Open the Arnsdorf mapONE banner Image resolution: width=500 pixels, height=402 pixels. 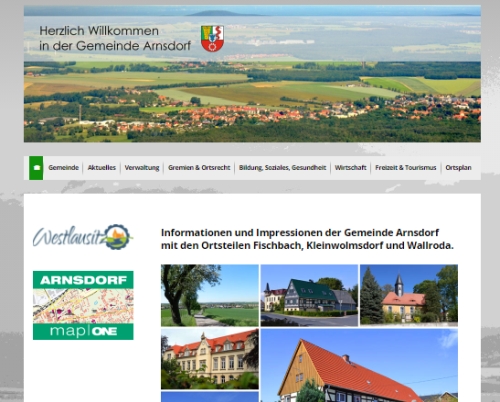[83, 305]
